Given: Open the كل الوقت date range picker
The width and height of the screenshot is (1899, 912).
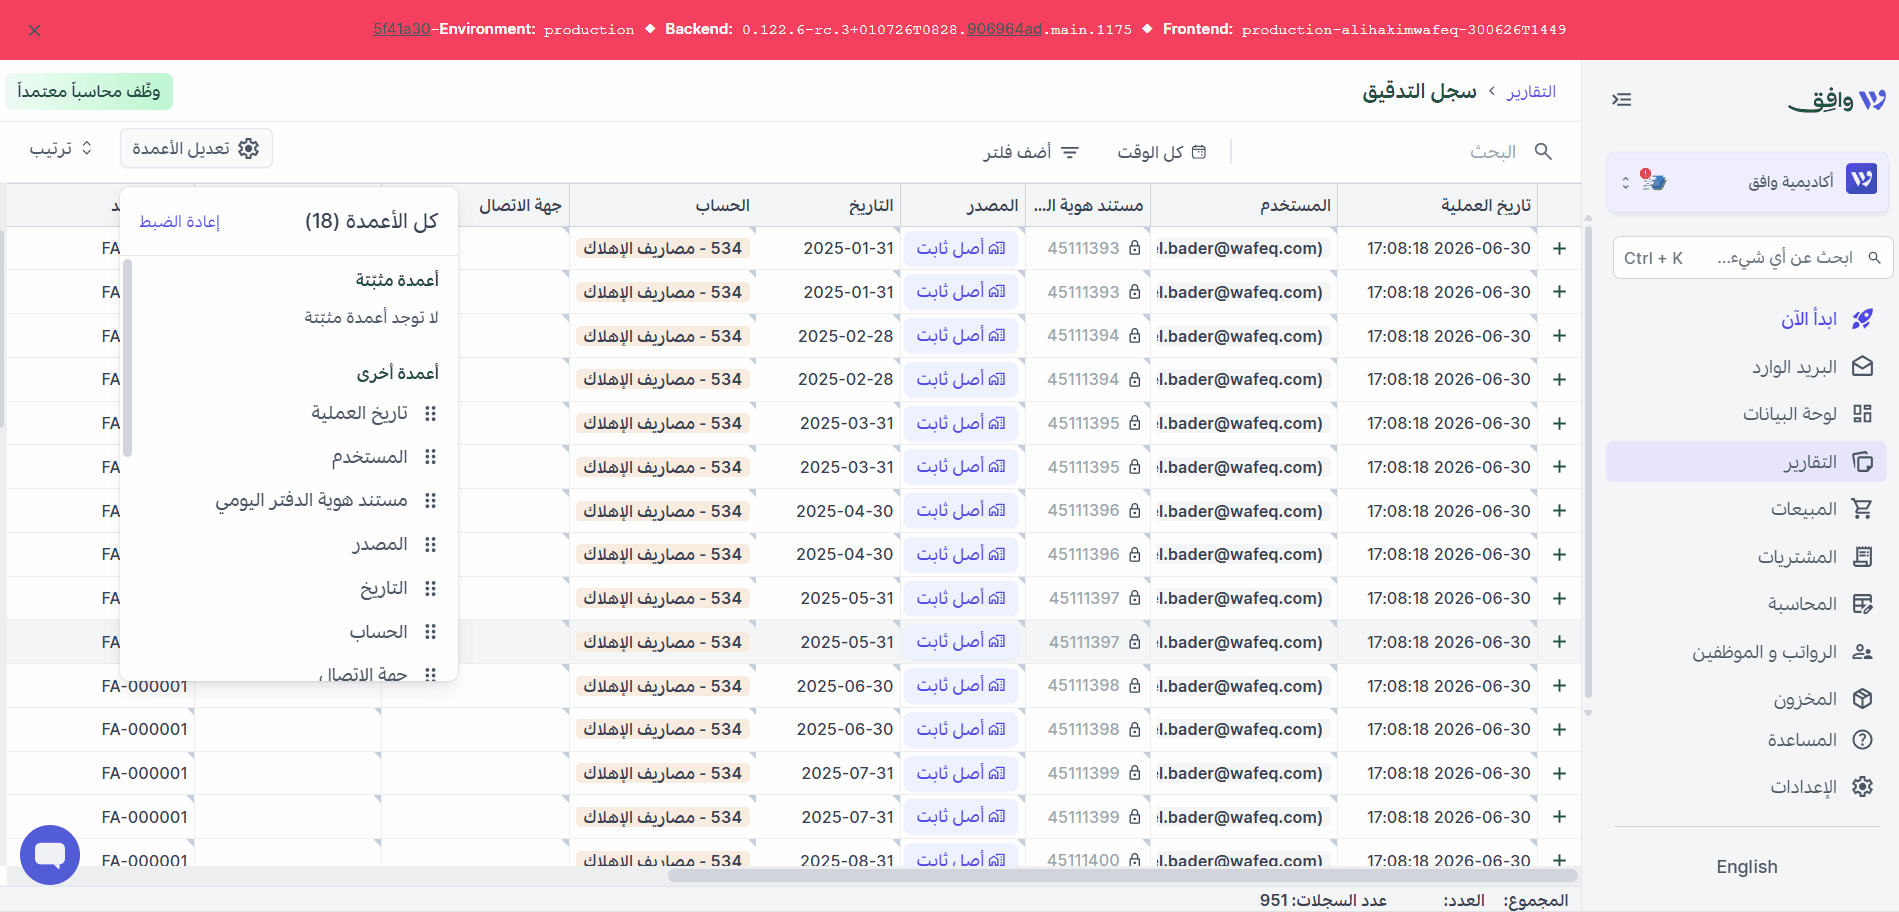Looking at the screenshot, I should 1161,152.
